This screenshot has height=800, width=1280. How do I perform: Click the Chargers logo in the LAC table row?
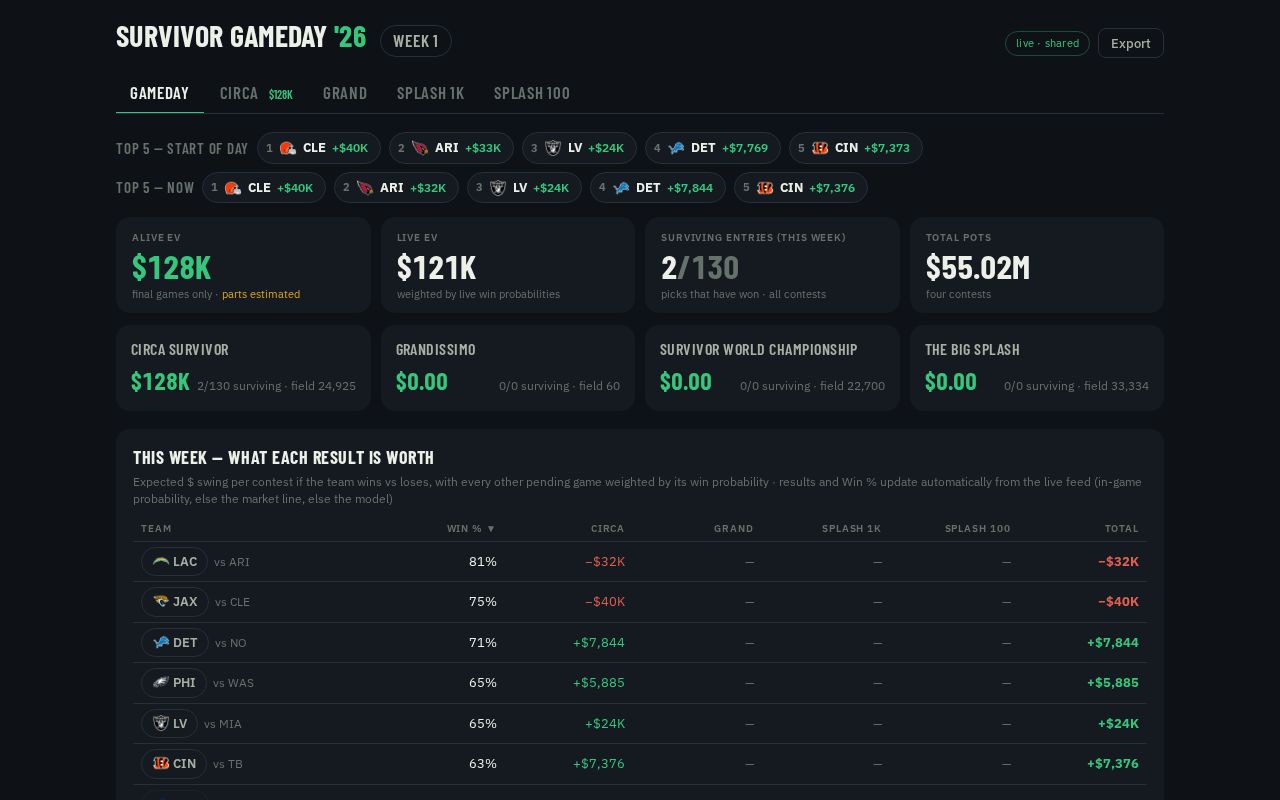160,562
